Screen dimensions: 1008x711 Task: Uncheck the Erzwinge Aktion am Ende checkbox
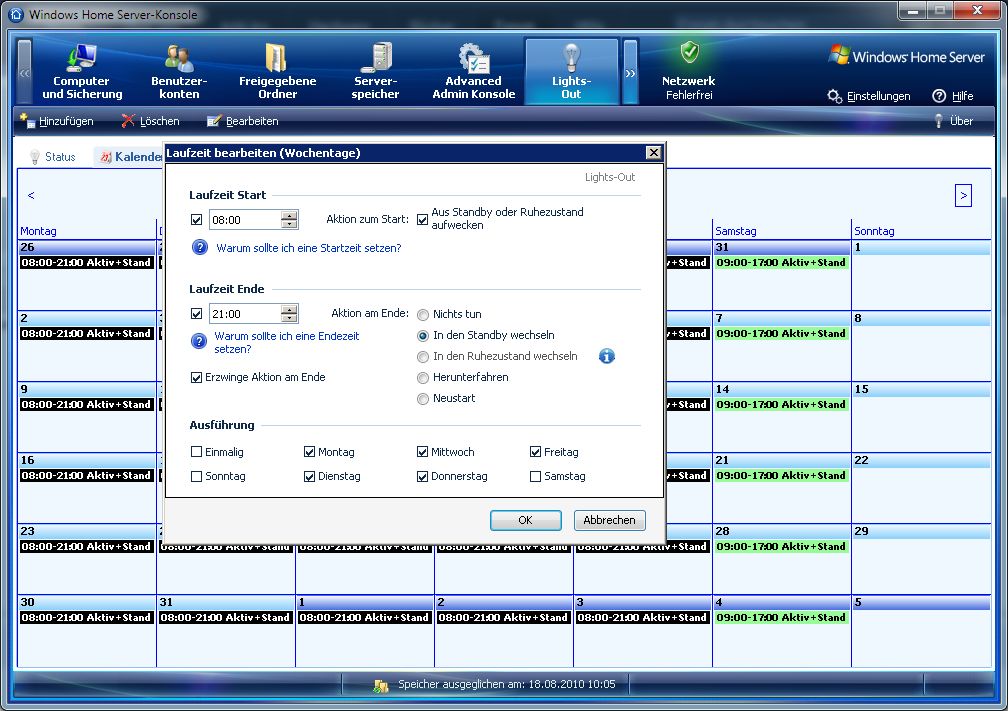point(197,377)
